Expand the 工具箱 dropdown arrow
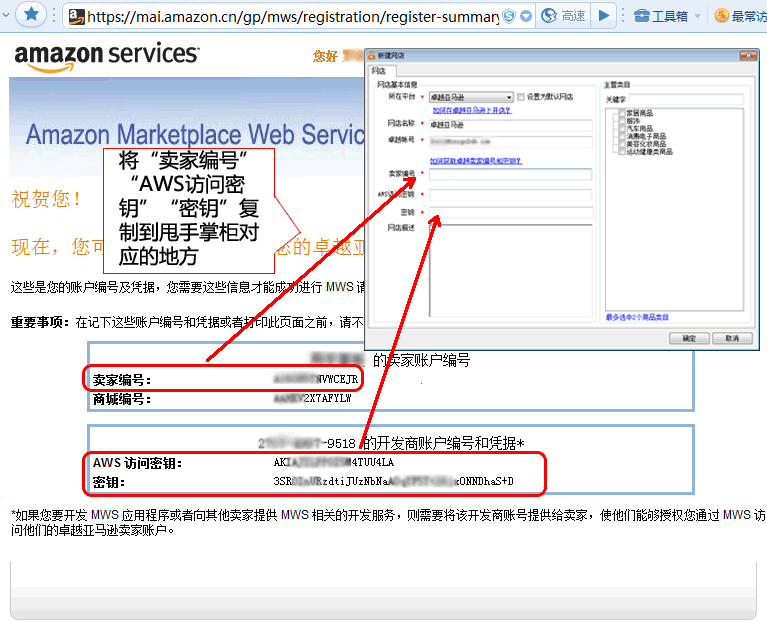Viewport: 767px width, 623px height. pos(698,16)
